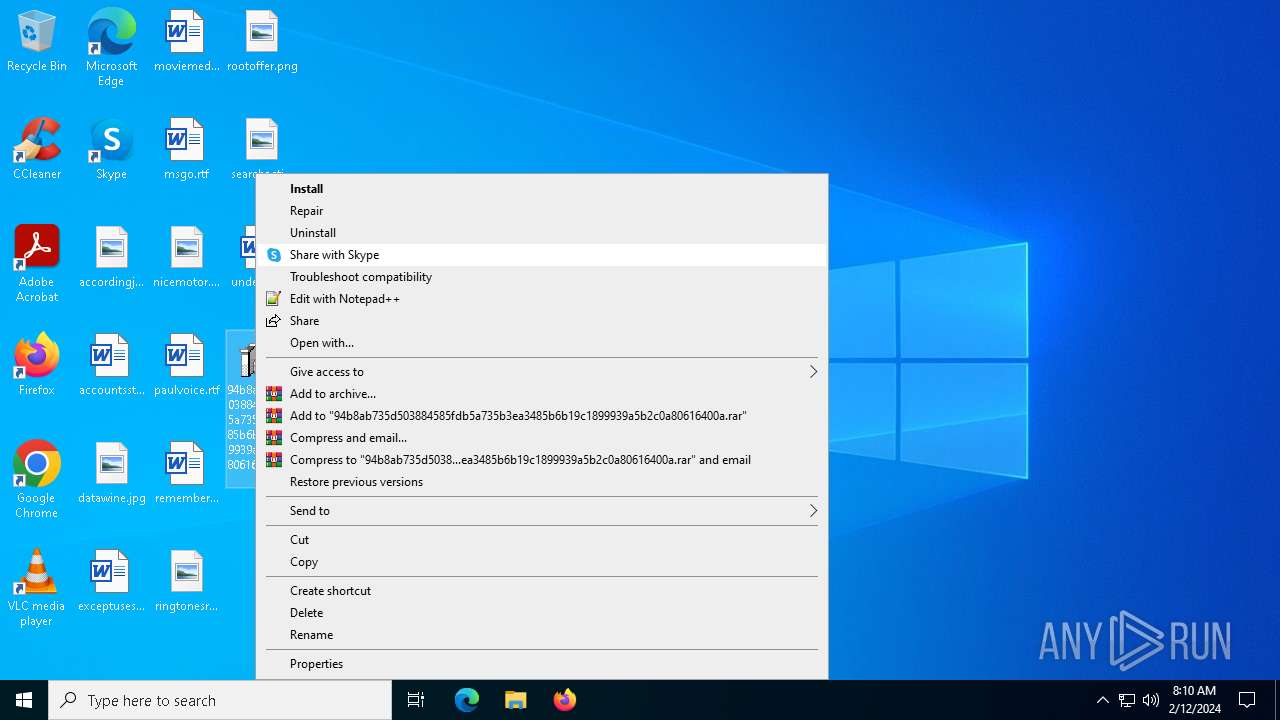Launch Edge from the taskbar
The image size is (1280, 720).
(467, 700)
